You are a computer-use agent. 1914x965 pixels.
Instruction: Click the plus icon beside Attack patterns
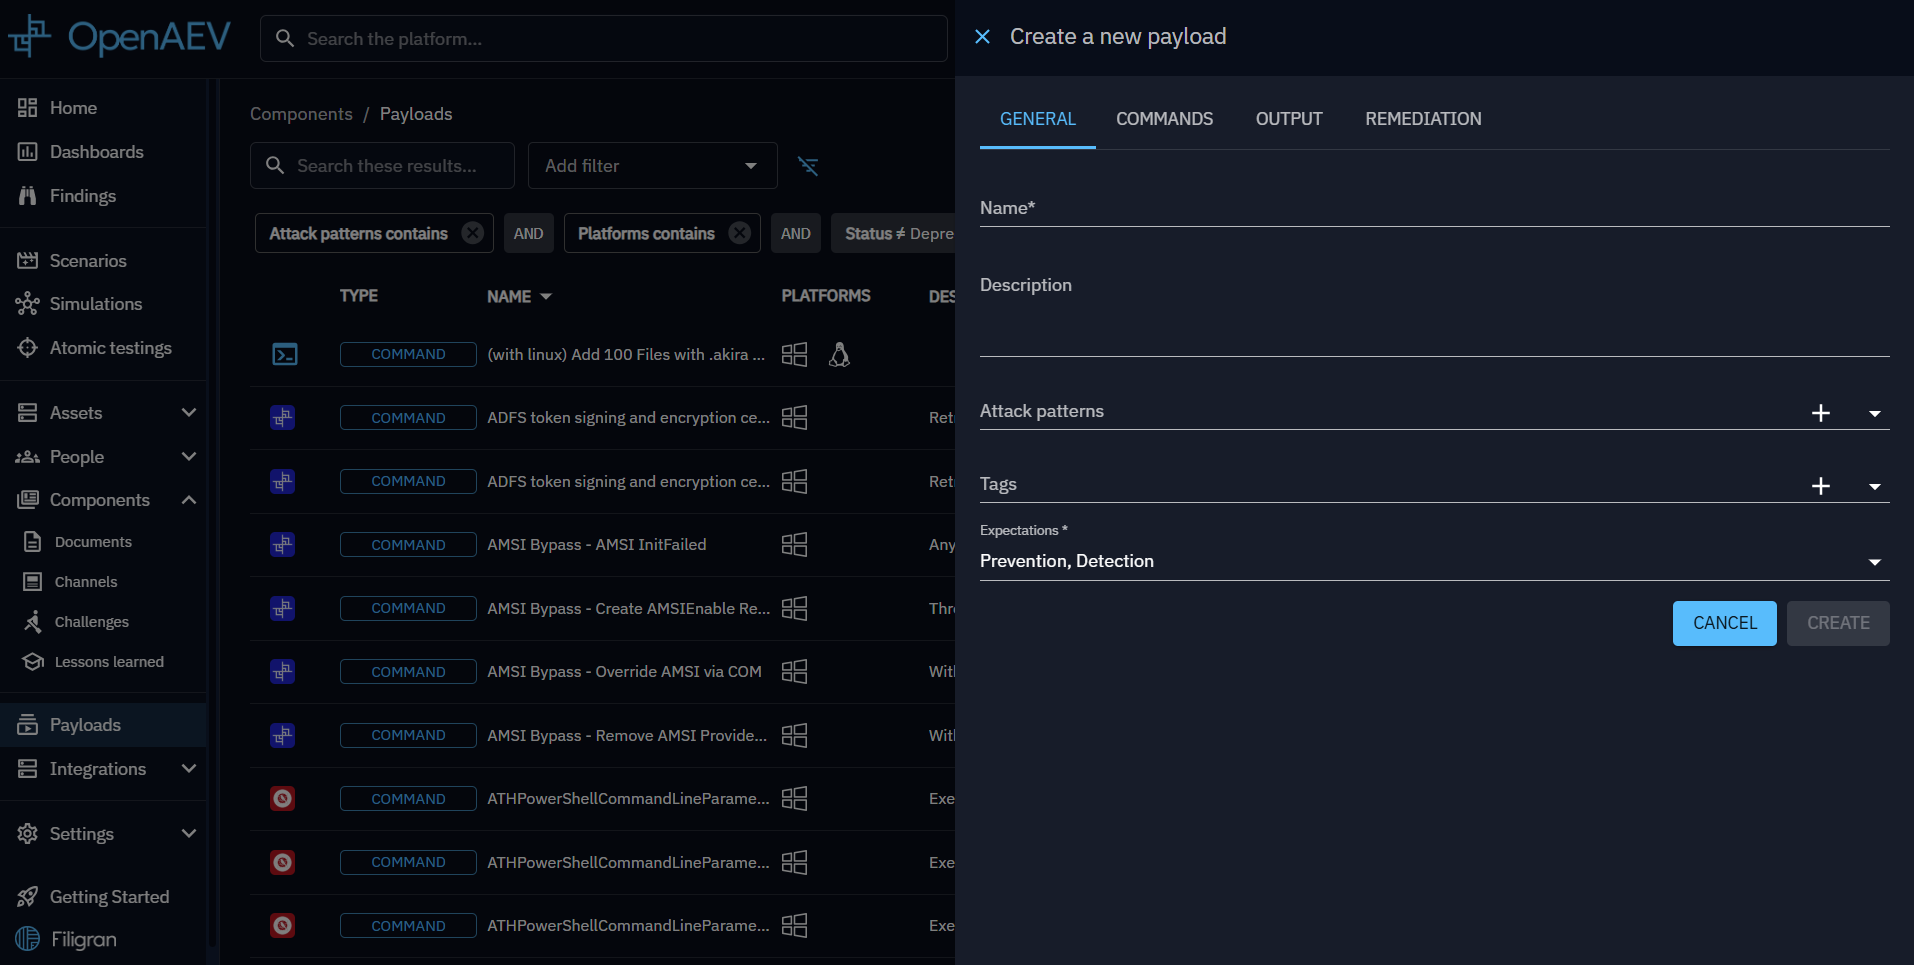click(x=1820, y=413)
